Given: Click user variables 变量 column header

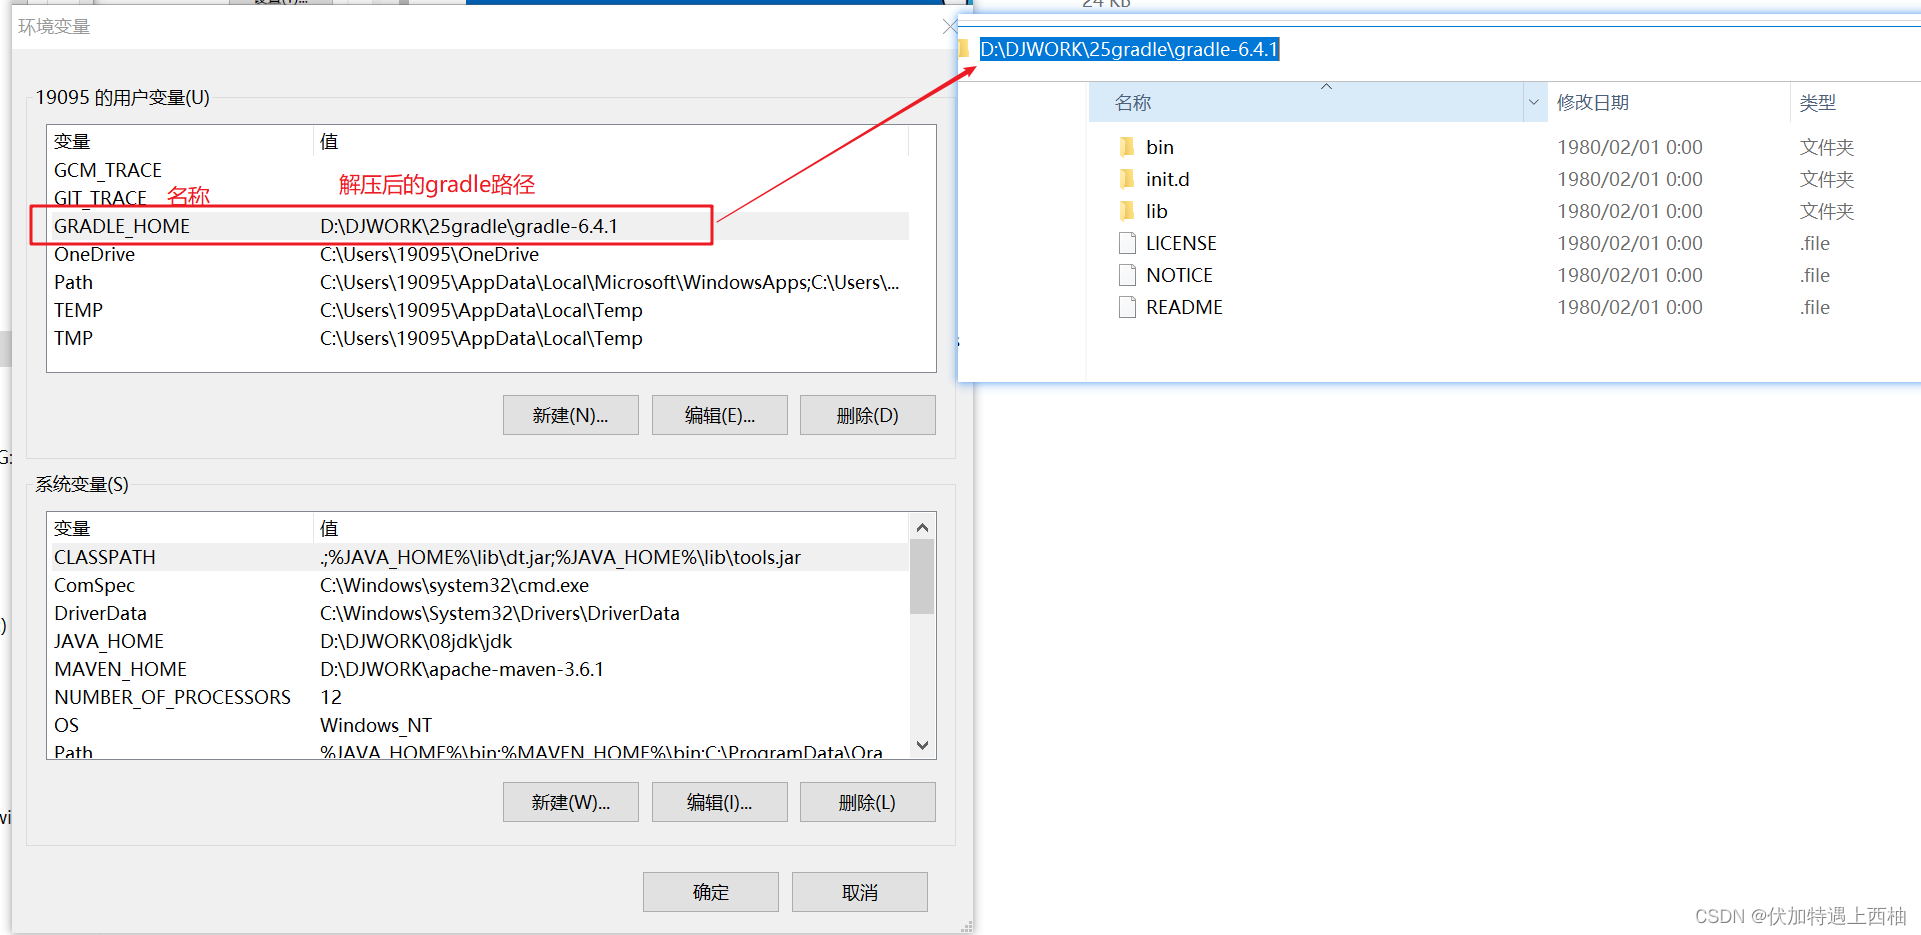Looking at the screenshot, I should 180,141.
